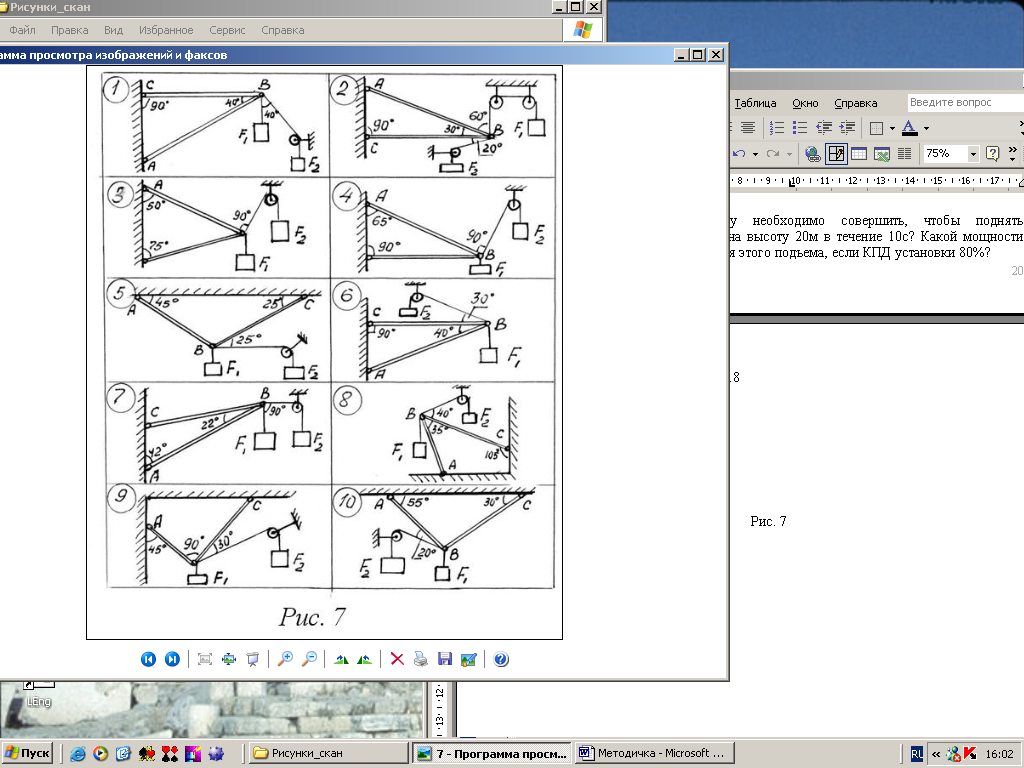Viewport: 1024px width, 768px height.
Task: Rotate image clockwise
Action: pos(341,659)
